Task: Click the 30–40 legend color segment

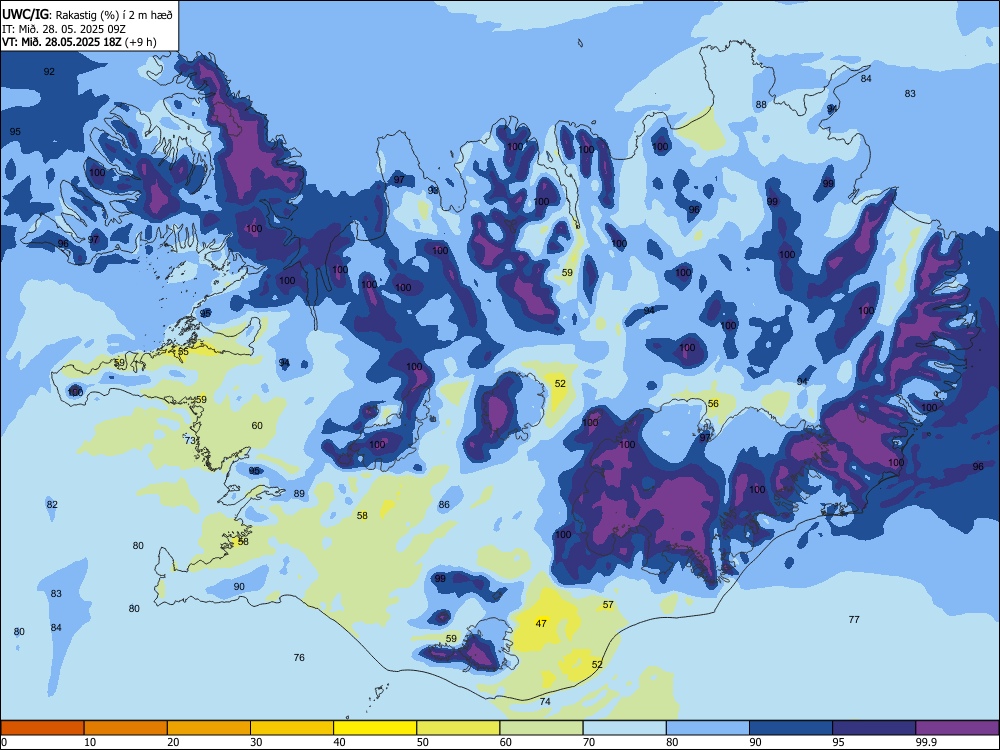Action: tap(292, 728)
